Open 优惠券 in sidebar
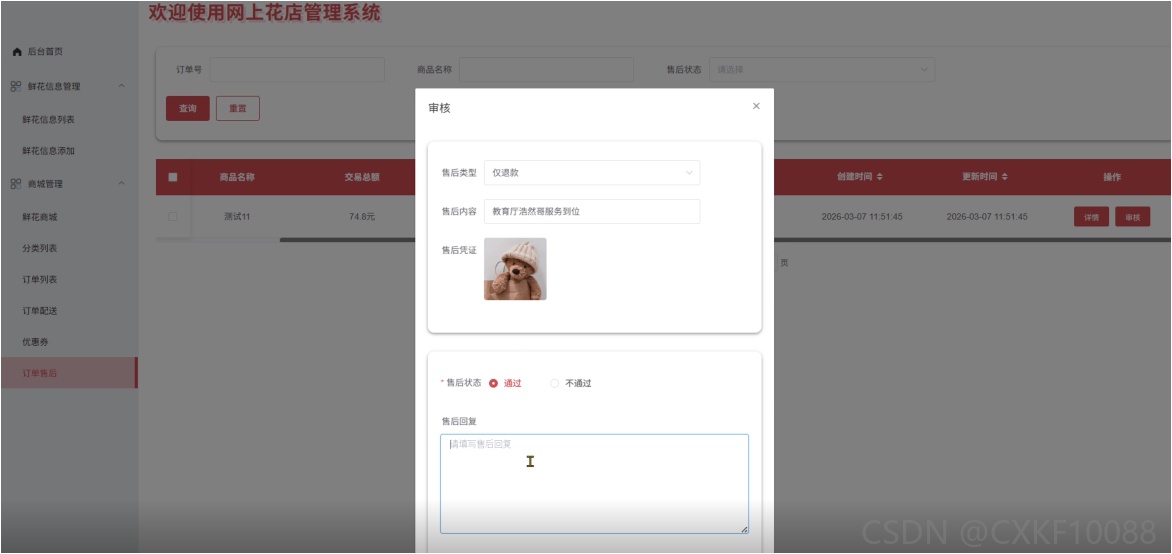This screenshot has width=1172, height=554. pyautogui.click(x=35, y=342)
